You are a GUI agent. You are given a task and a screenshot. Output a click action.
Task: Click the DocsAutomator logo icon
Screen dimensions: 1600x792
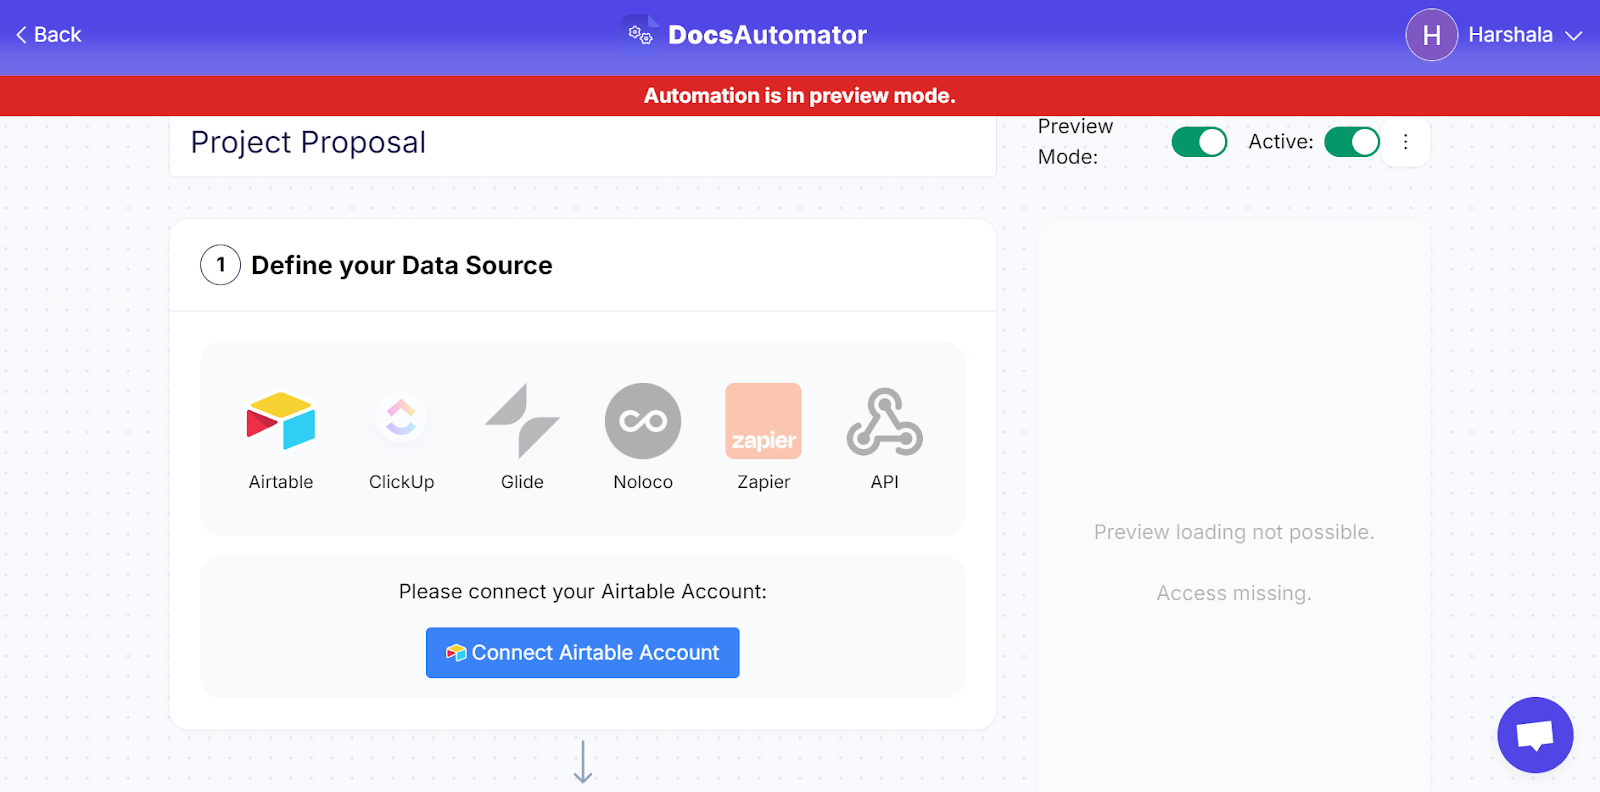[x=640, y=34]
